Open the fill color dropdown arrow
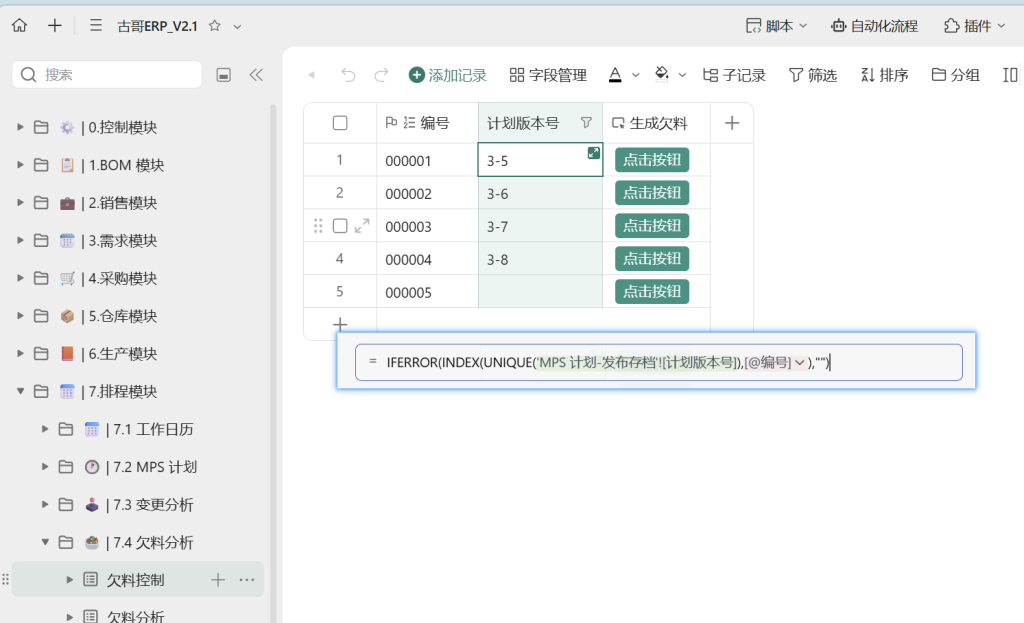 coord(682,75)
